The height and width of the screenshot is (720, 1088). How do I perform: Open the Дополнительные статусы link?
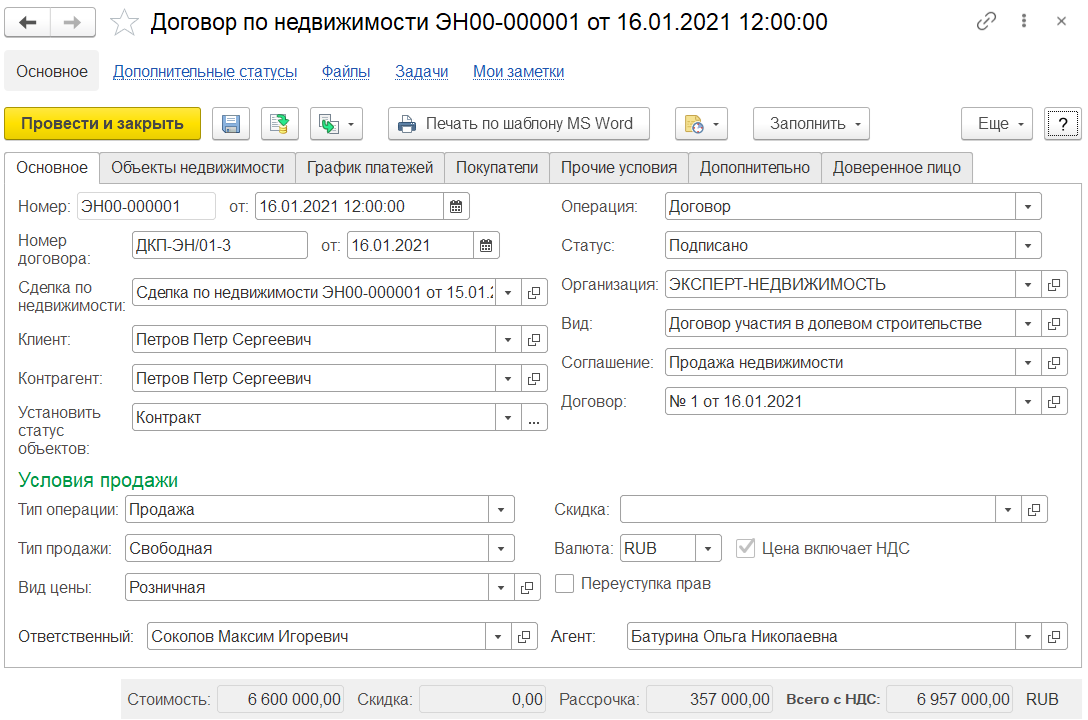[204, 72]
